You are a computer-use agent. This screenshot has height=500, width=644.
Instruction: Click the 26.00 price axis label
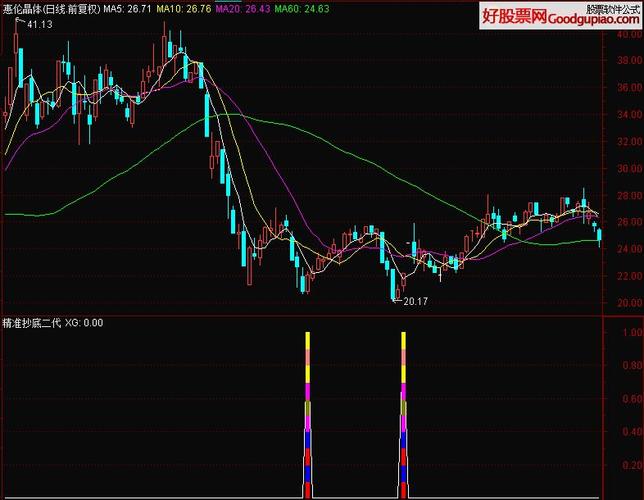click(629, 222)
